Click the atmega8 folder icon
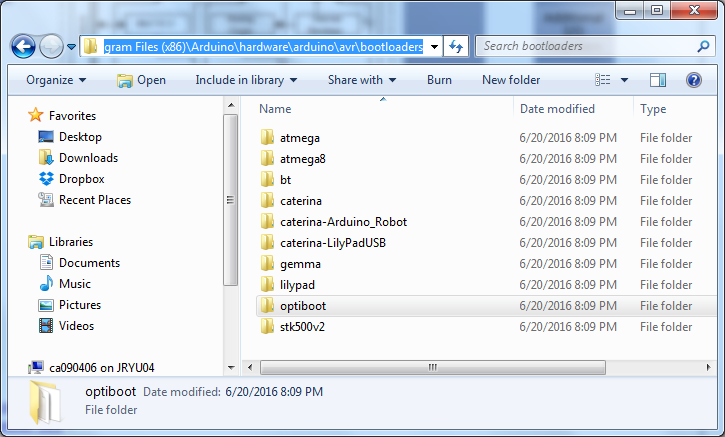Viewport: 725px width, 437px height. coord(267,158)
